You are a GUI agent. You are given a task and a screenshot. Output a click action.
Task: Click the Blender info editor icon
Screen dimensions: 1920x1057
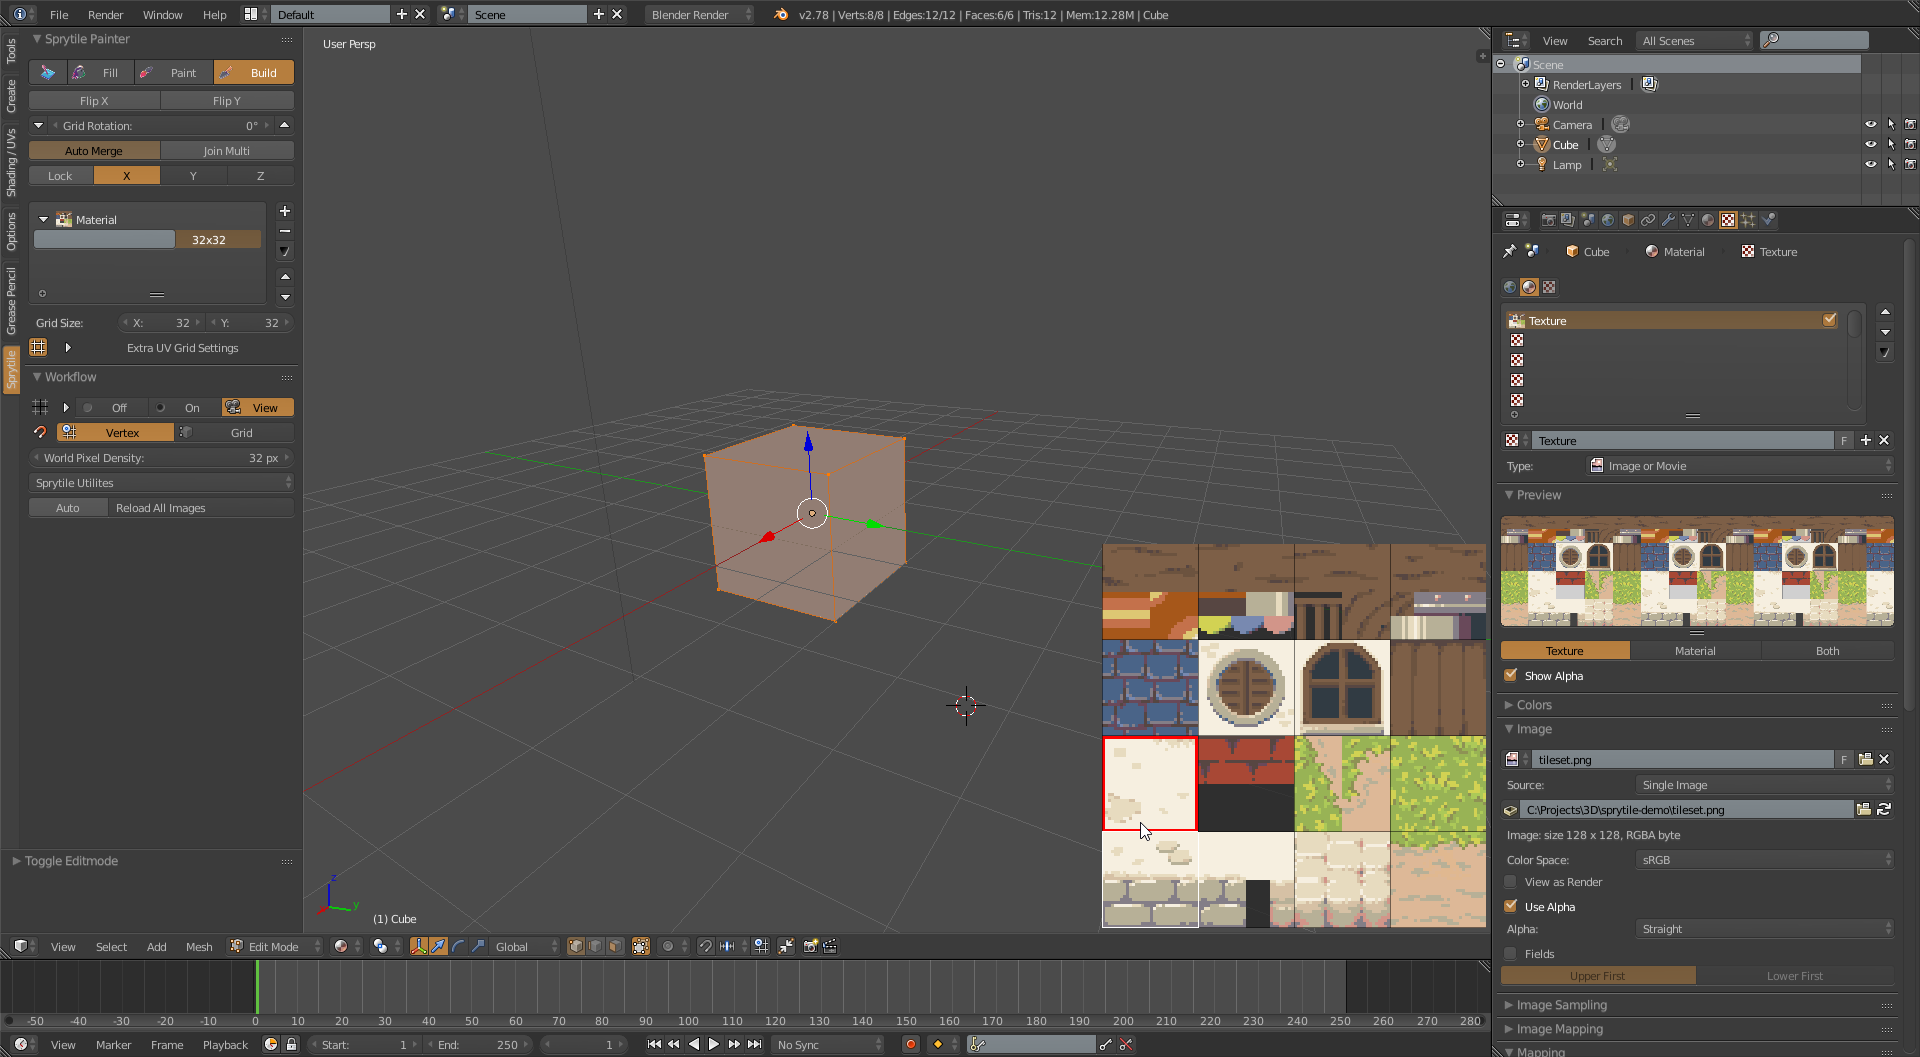[x=19, y=14]
